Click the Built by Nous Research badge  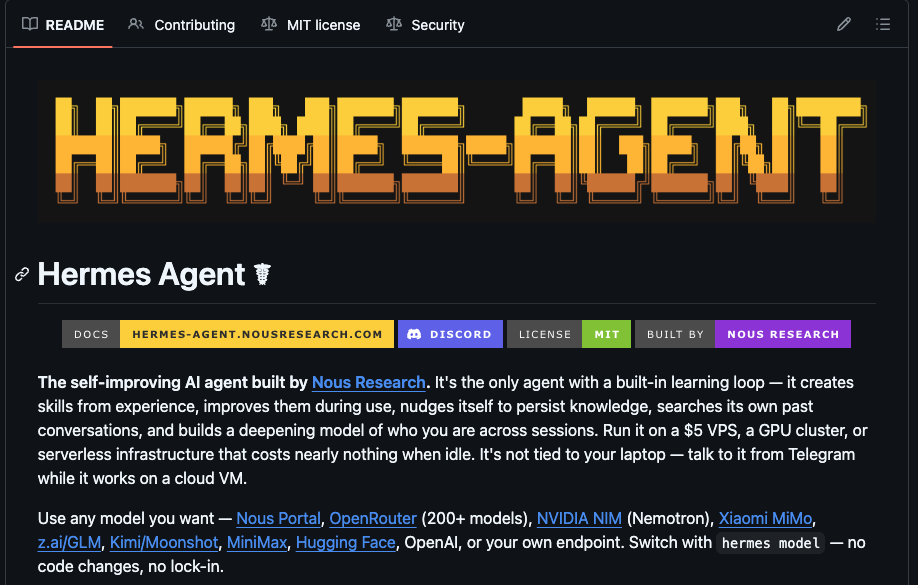click(x=743, y=334)
